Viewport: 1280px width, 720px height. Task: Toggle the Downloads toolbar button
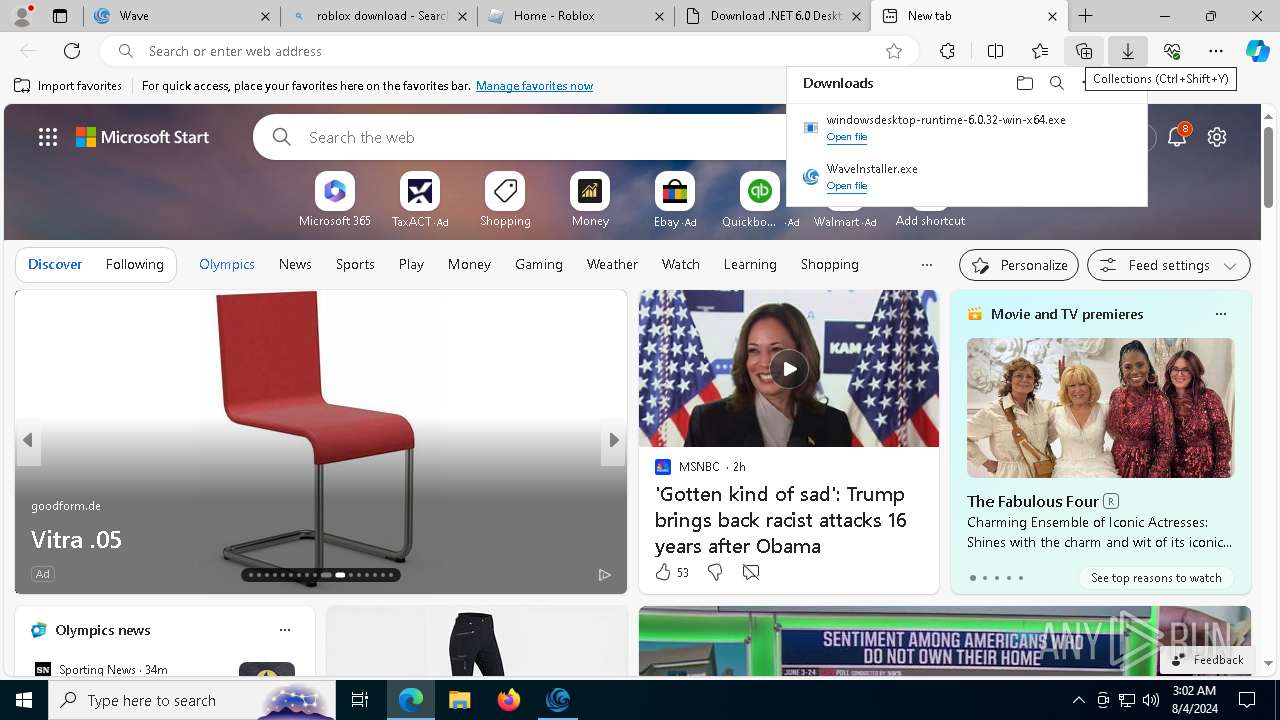point(1128,51)
